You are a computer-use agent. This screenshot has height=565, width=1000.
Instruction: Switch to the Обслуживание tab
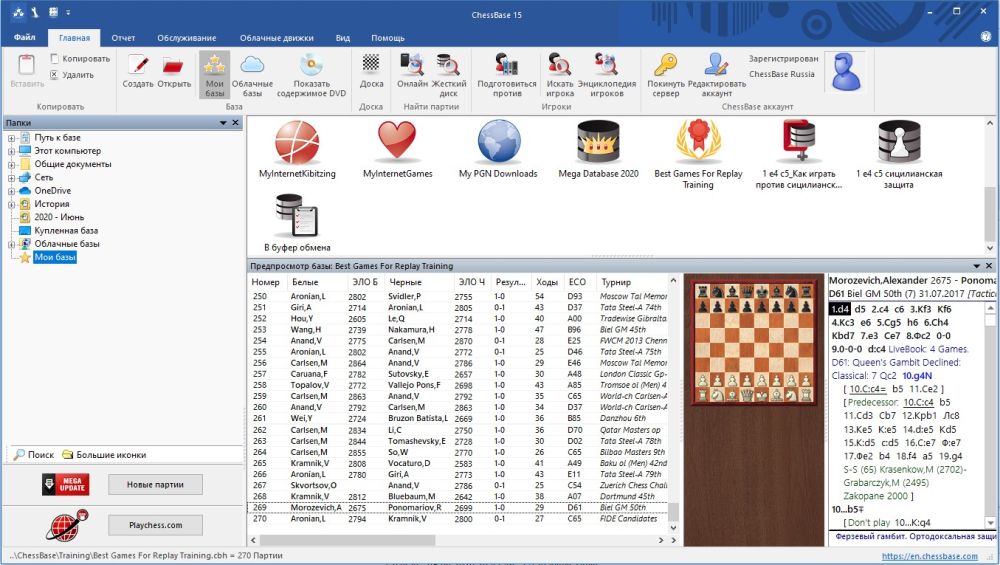pyautogui.click(x=187, y=38)
